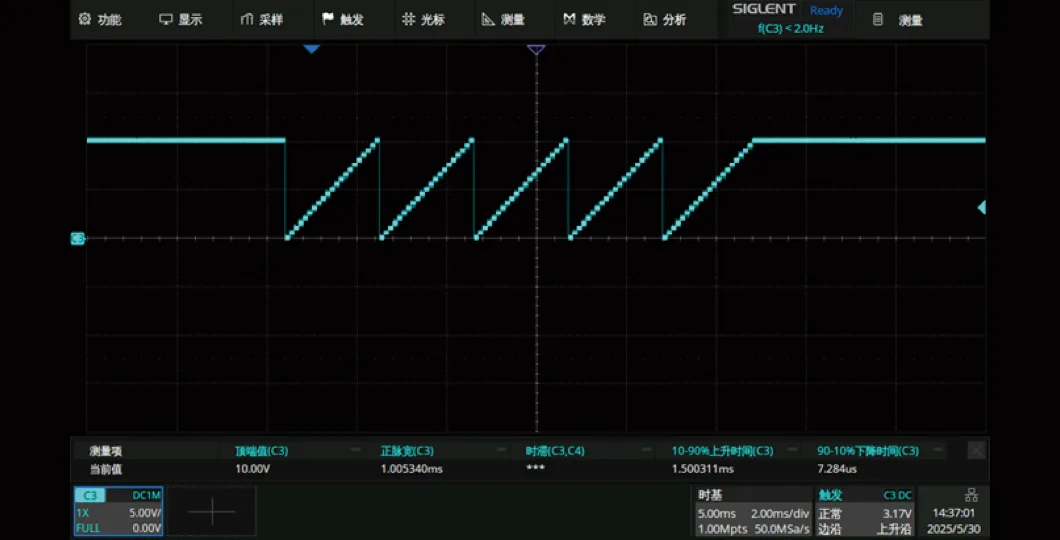Toggle the C3 channel label tab
This screenshot has height=540, width=1060.
[89, 495]
